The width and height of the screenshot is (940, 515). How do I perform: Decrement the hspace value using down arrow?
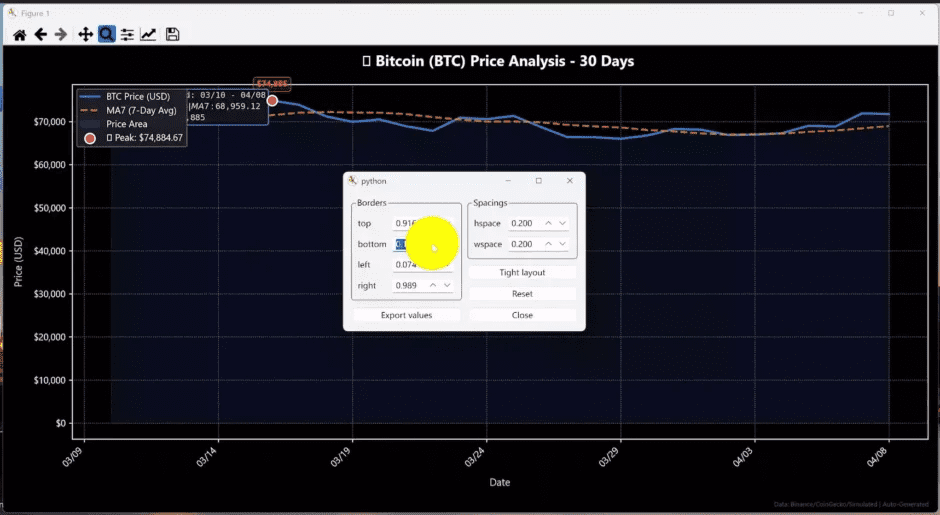click(562, 223)
